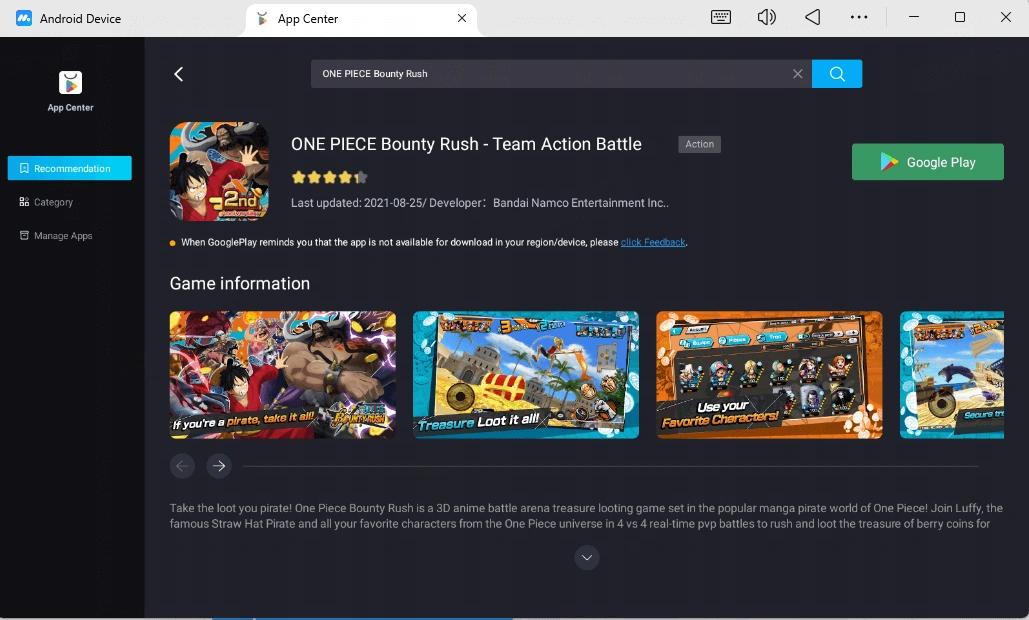Select the Manage Apps sidebar icon

[x=25, y=235]
